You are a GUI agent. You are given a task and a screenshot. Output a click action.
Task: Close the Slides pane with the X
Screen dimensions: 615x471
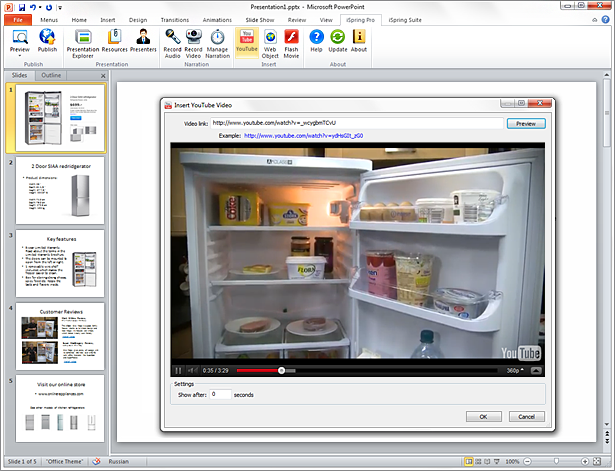(103, 76)
